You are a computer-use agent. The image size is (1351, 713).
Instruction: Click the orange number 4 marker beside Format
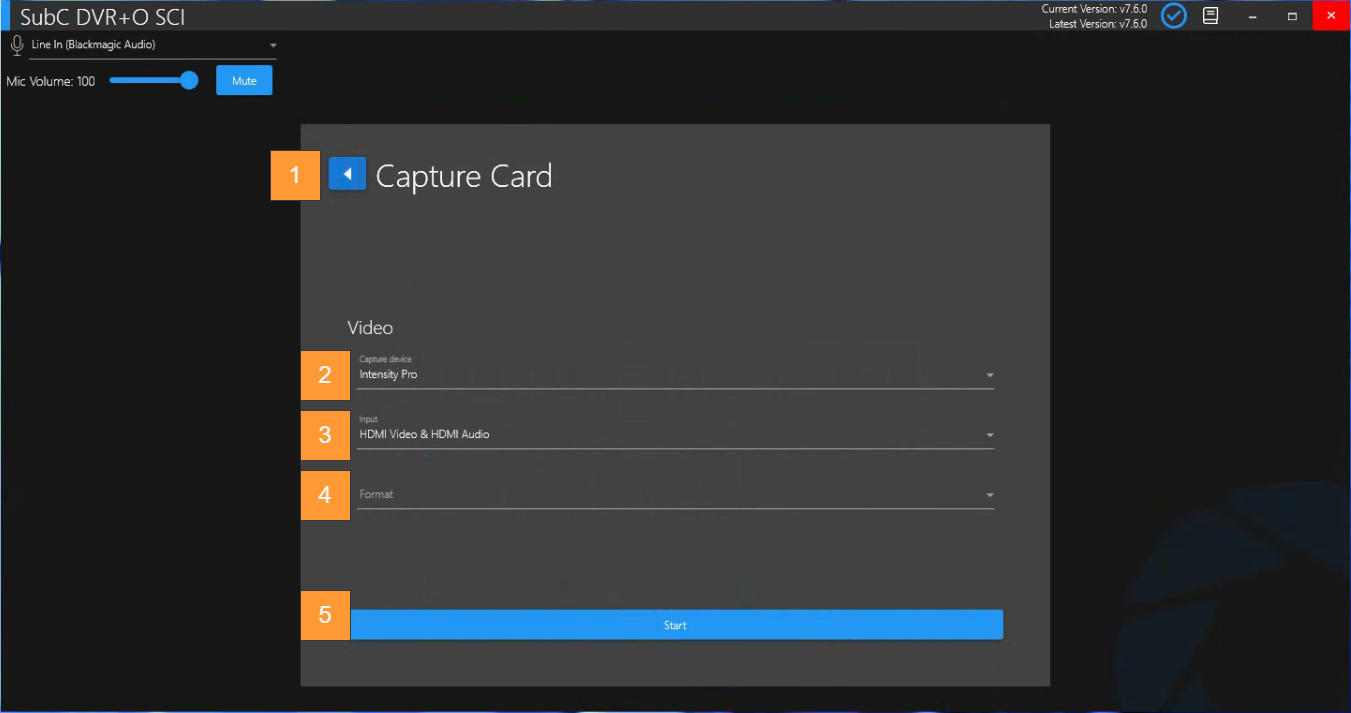325,495
